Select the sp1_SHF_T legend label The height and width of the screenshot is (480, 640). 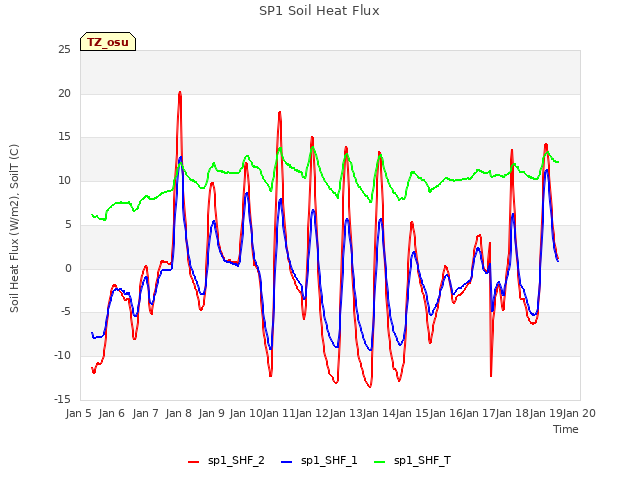pyautogui.click(x=422, y=460)
